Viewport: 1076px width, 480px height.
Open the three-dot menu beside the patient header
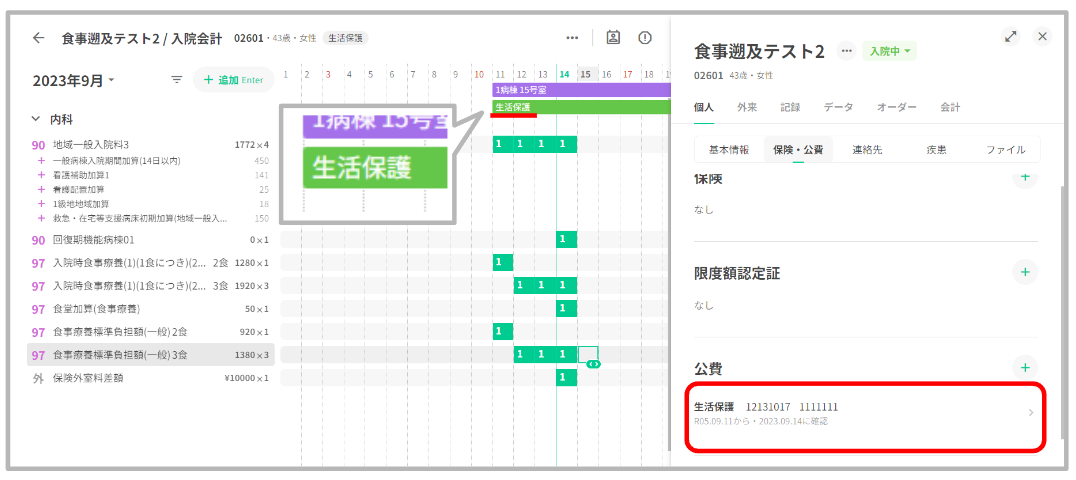click(572, 38)
